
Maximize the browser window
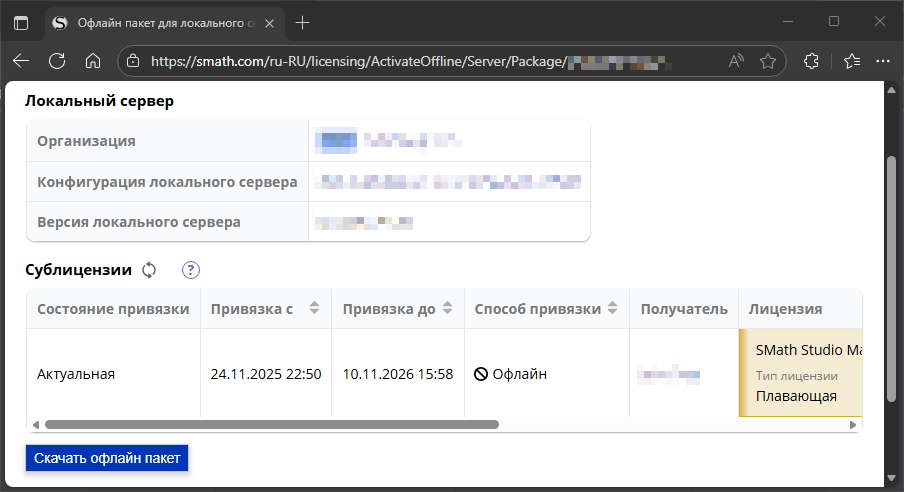[x=834, y=21]
